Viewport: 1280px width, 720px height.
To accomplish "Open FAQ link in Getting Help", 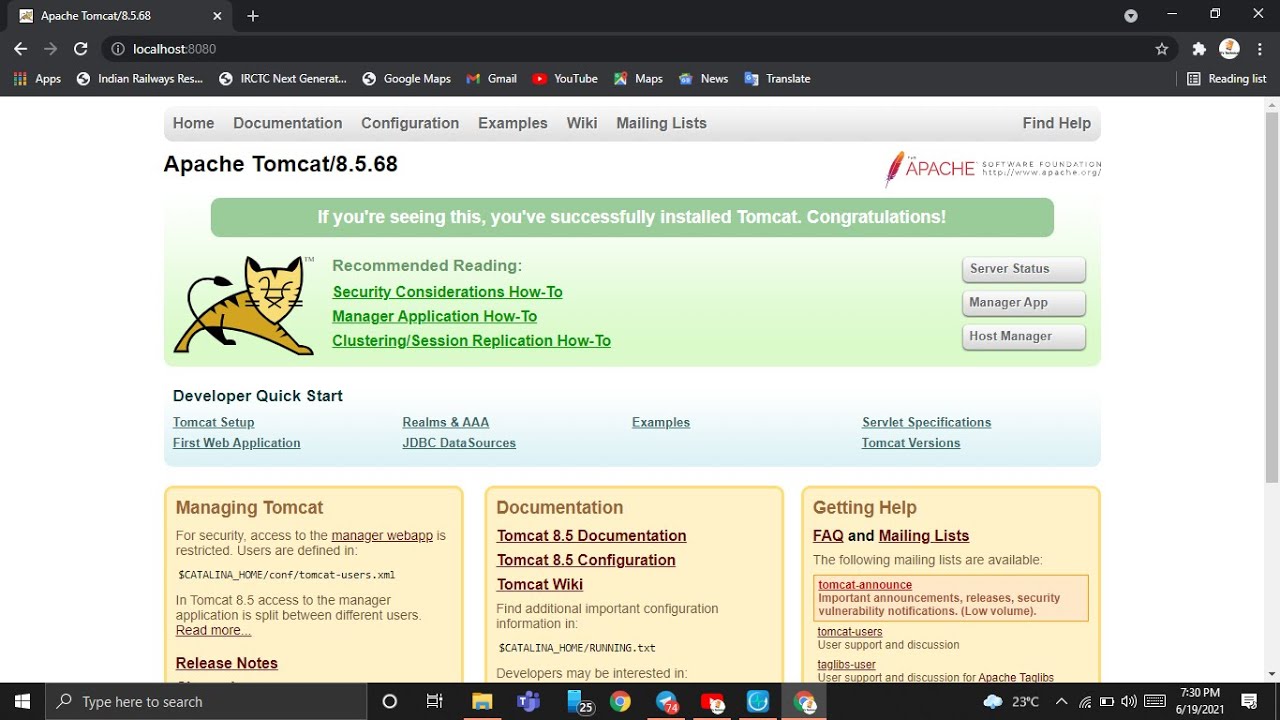I will click(828, 536).
